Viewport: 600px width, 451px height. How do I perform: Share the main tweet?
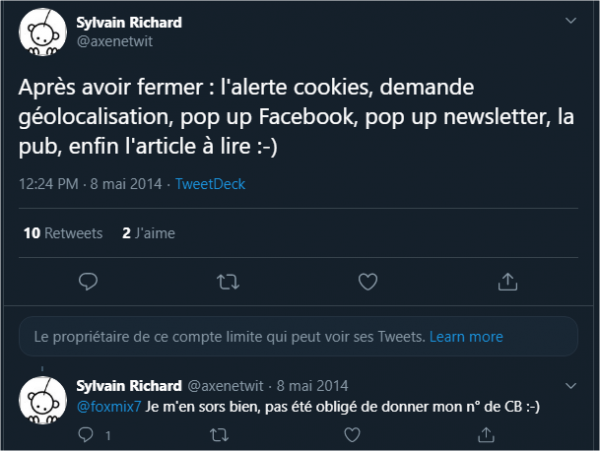[507, 281]
